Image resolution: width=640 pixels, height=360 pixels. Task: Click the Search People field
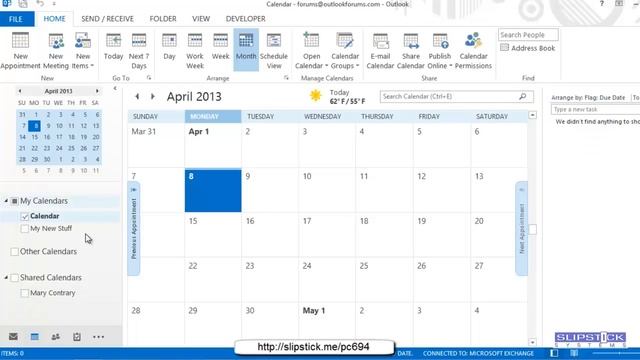coord(528,35)
